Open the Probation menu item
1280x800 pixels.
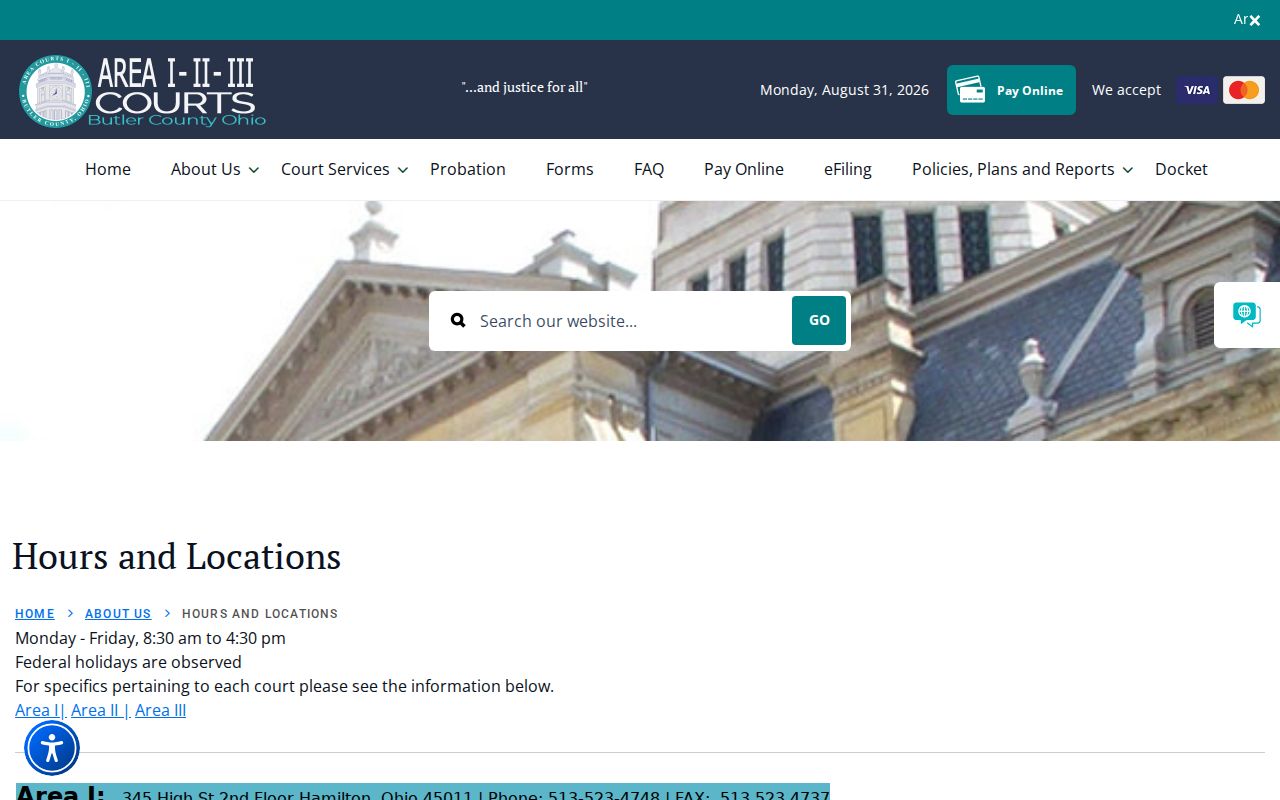[468, 169]
